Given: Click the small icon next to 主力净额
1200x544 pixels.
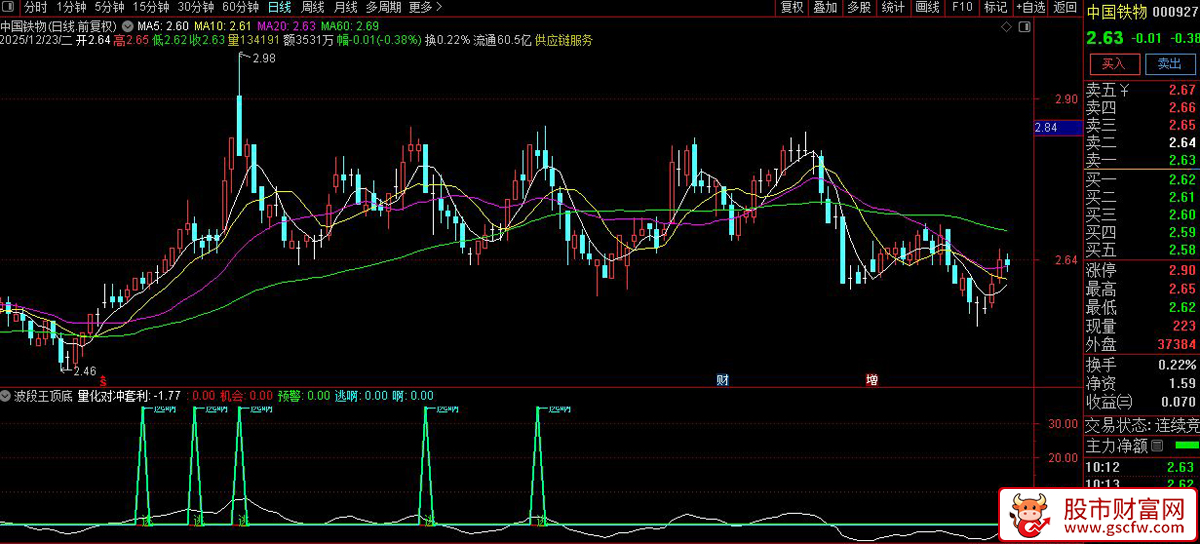Looking at the screenshot, I should click(1158, 445).
